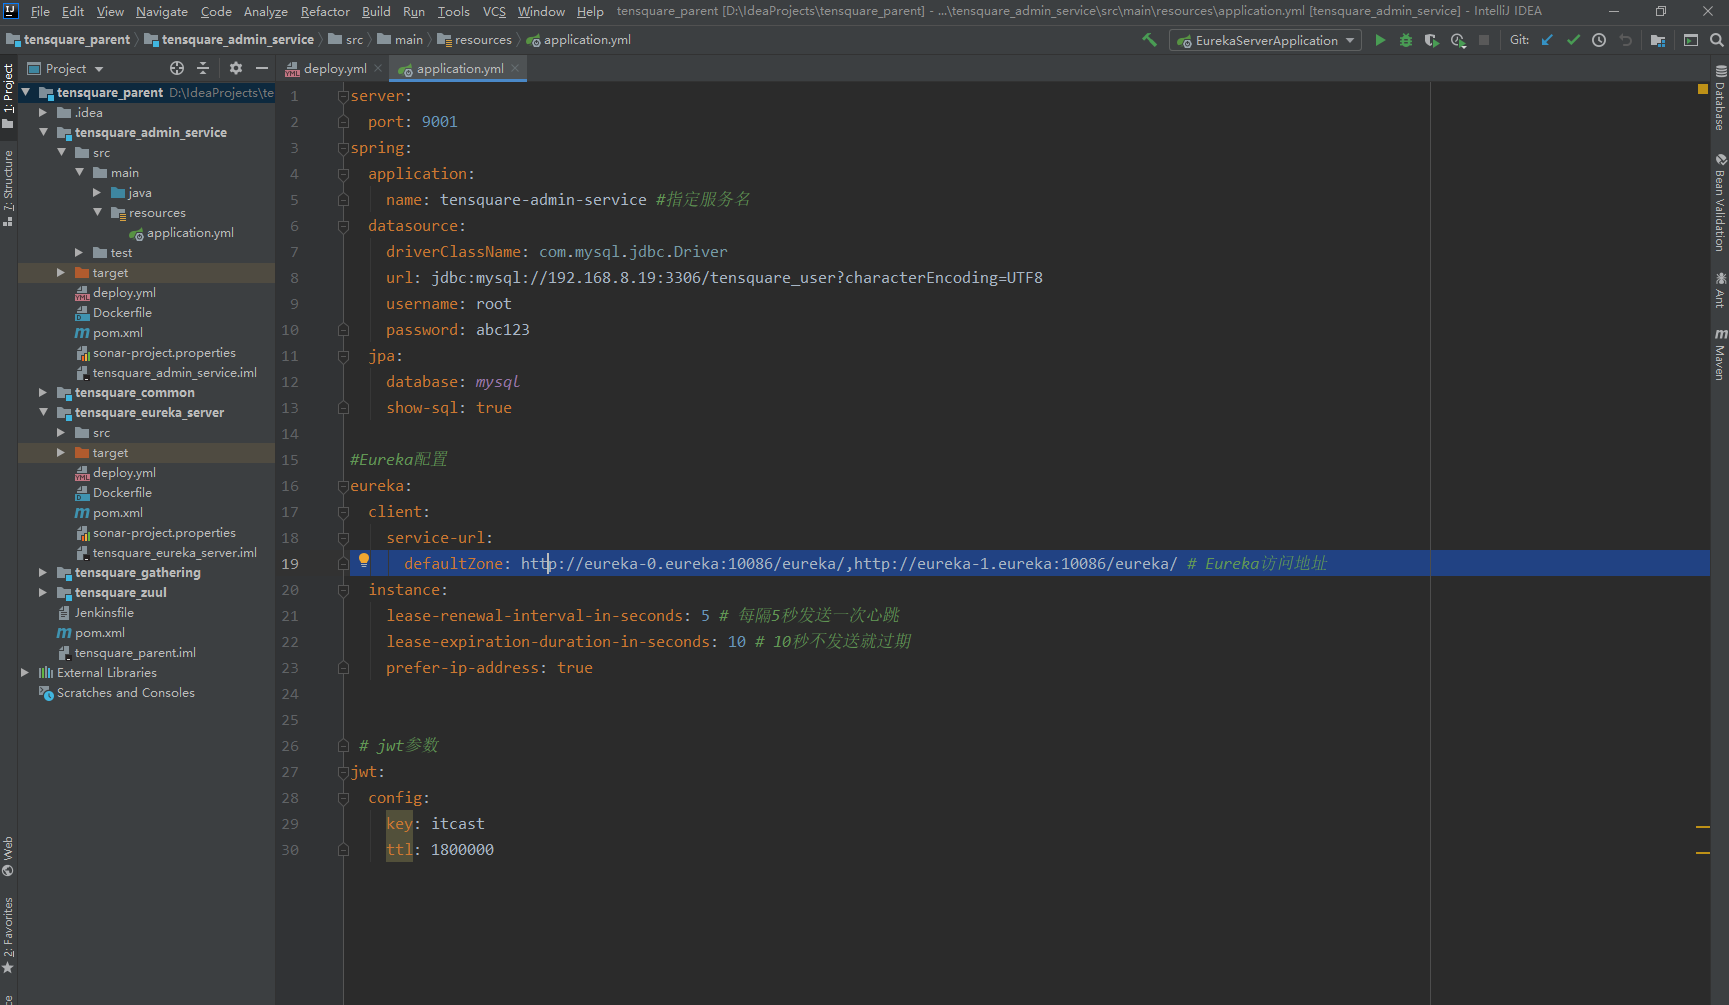Open the File menu

pos(40,11)
